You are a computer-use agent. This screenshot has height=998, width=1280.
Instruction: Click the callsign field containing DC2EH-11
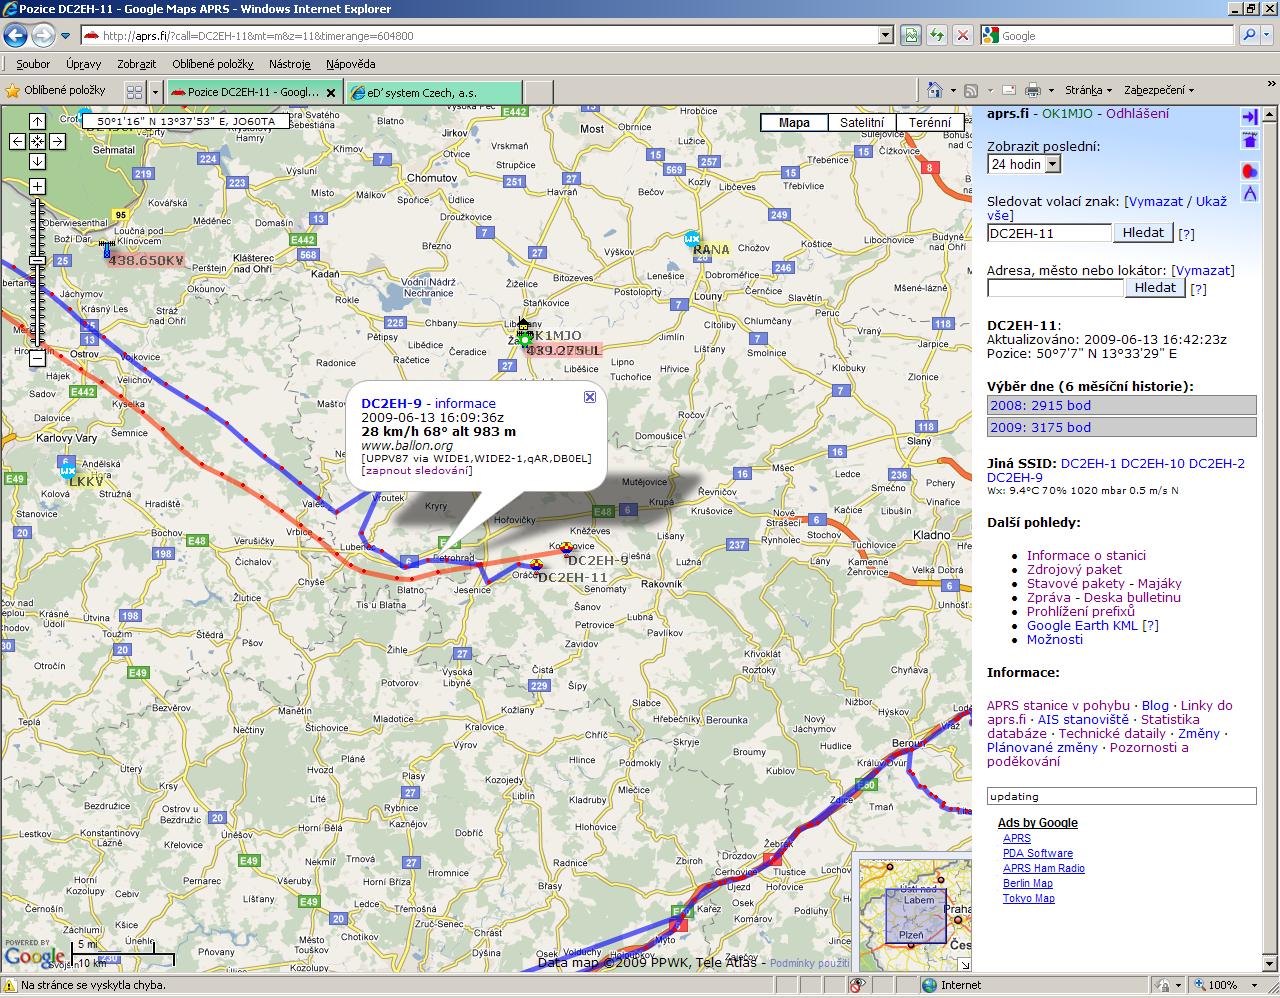(1049, 233)
